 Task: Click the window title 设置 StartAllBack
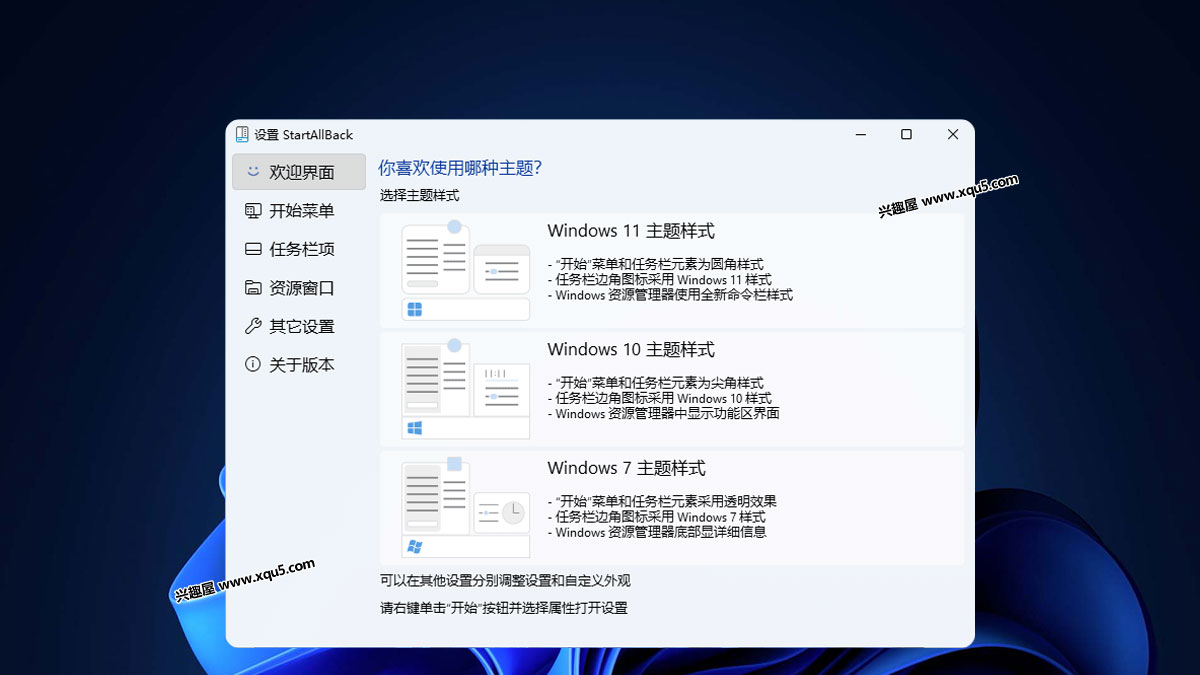coord(303,135)
